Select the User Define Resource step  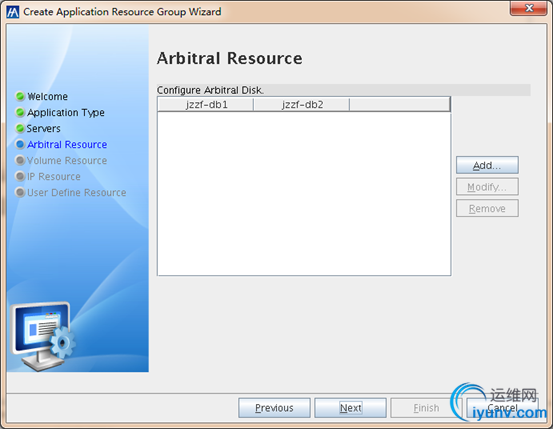coord(77,193)
